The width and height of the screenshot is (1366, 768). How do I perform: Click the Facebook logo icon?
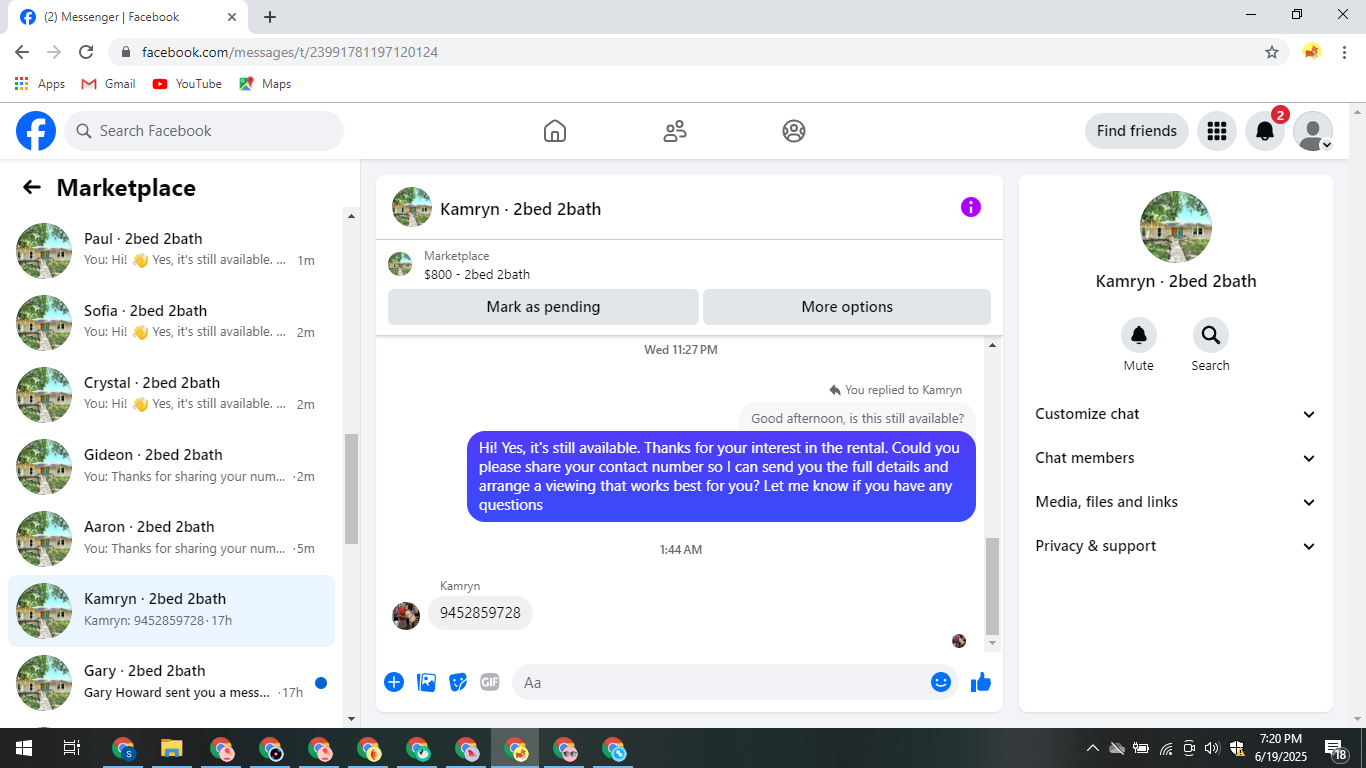pos(36,131)
